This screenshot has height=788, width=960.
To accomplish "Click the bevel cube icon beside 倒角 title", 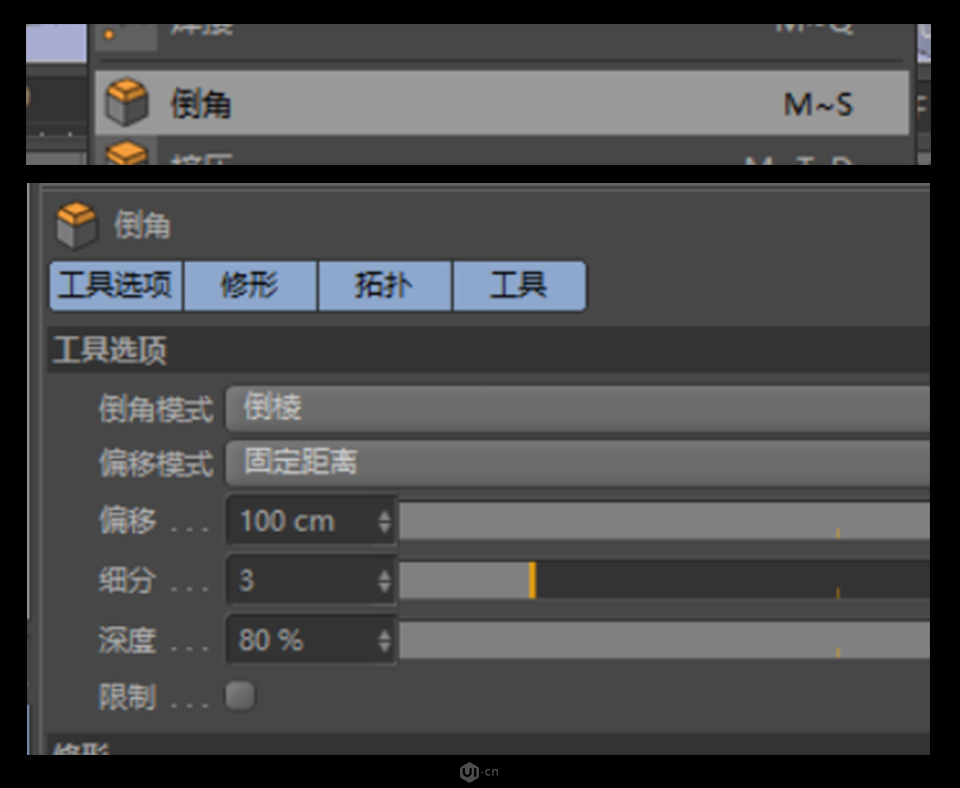I will point(77,226).
